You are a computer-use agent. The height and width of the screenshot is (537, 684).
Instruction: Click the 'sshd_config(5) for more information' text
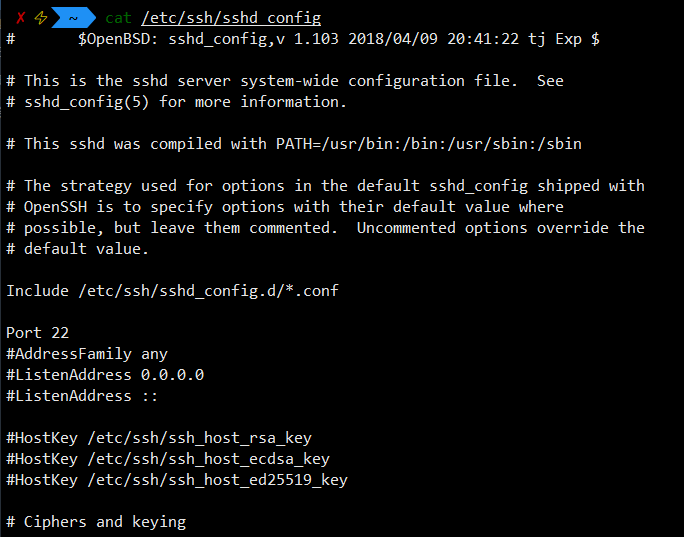tap(185, 102)
